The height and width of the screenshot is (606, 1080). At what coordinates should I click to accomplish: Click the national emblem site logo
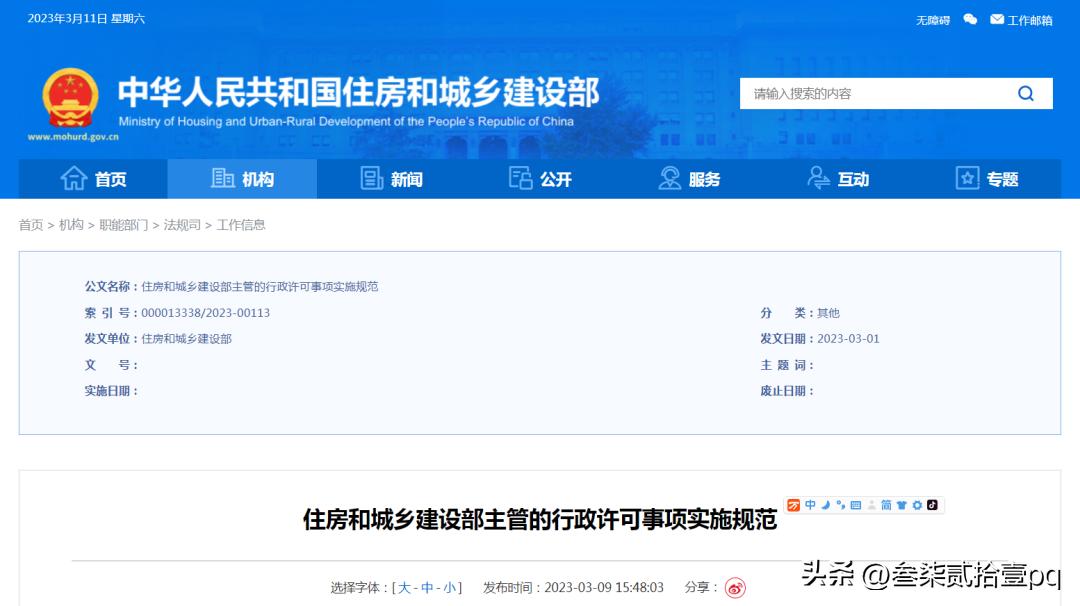pos(69,96)
